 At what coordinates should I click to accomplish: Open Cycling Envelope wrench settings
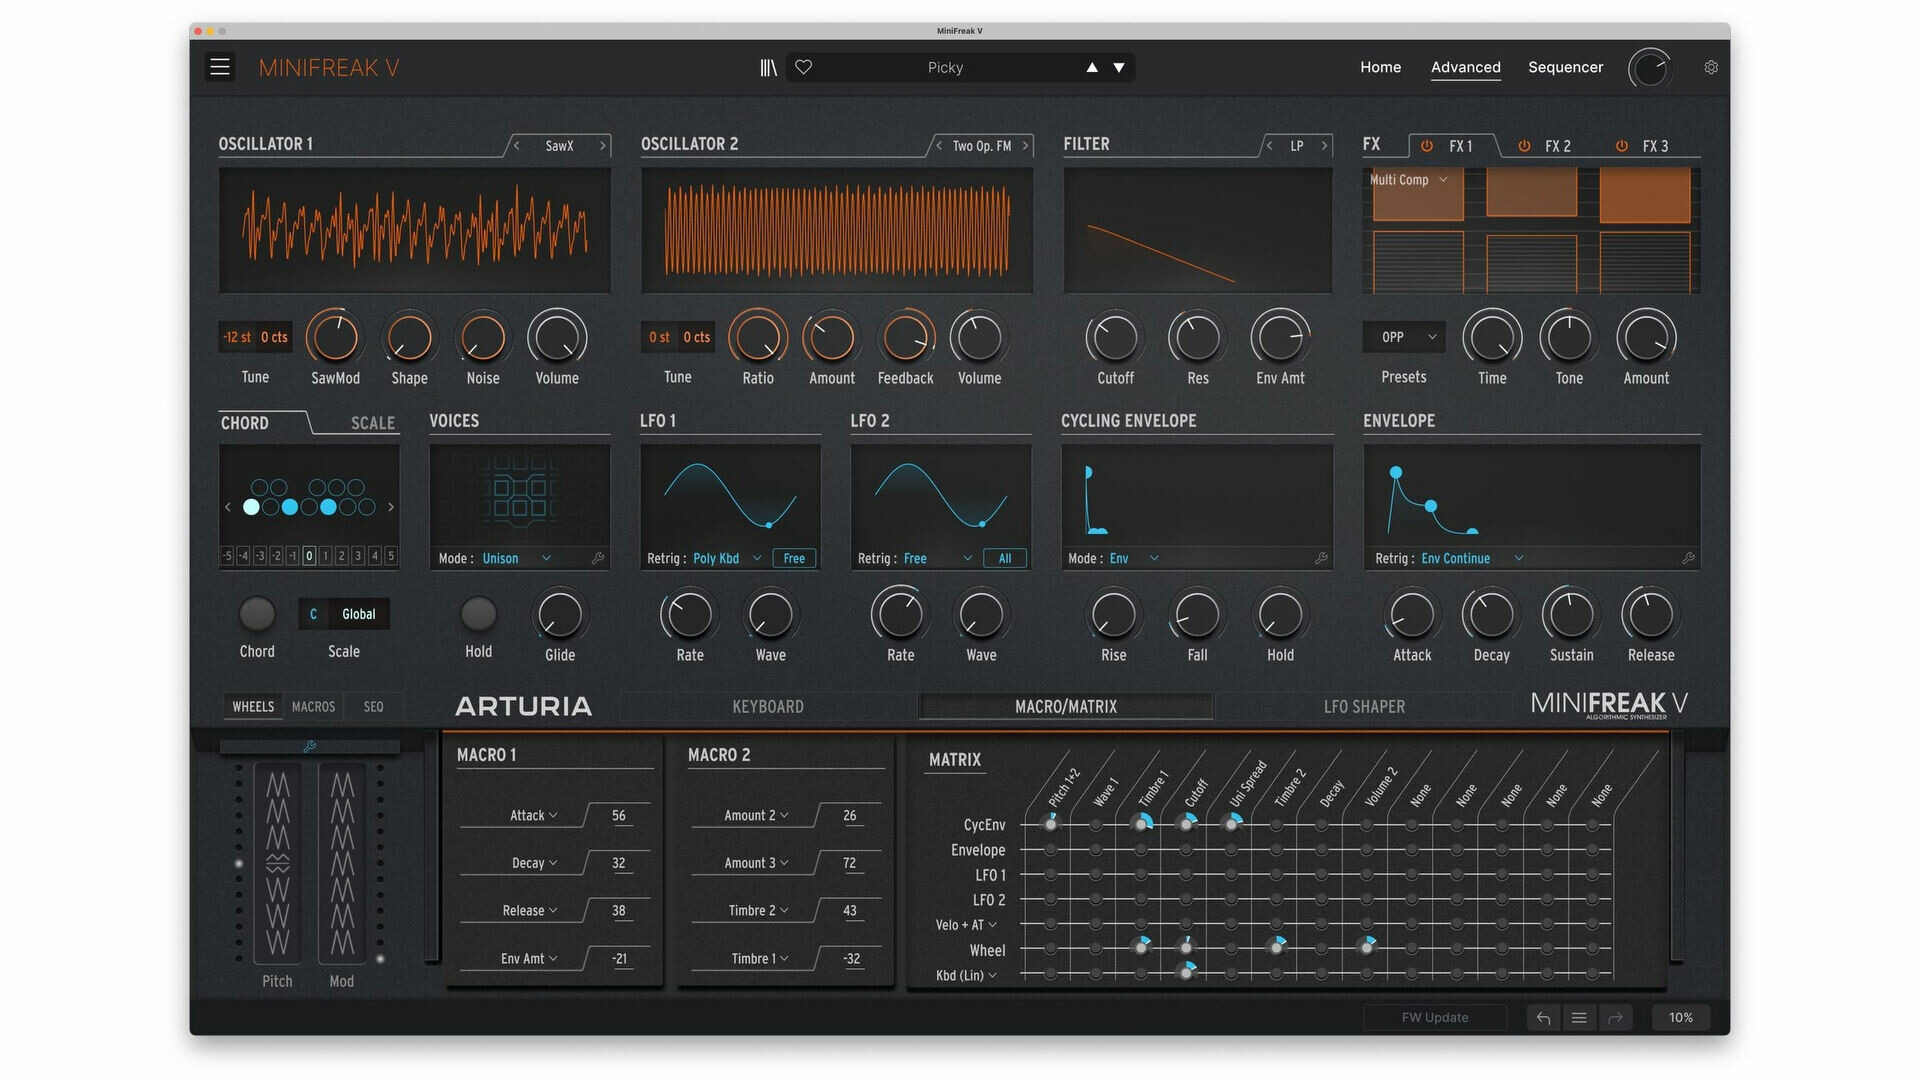click(x=1321, y=559)
